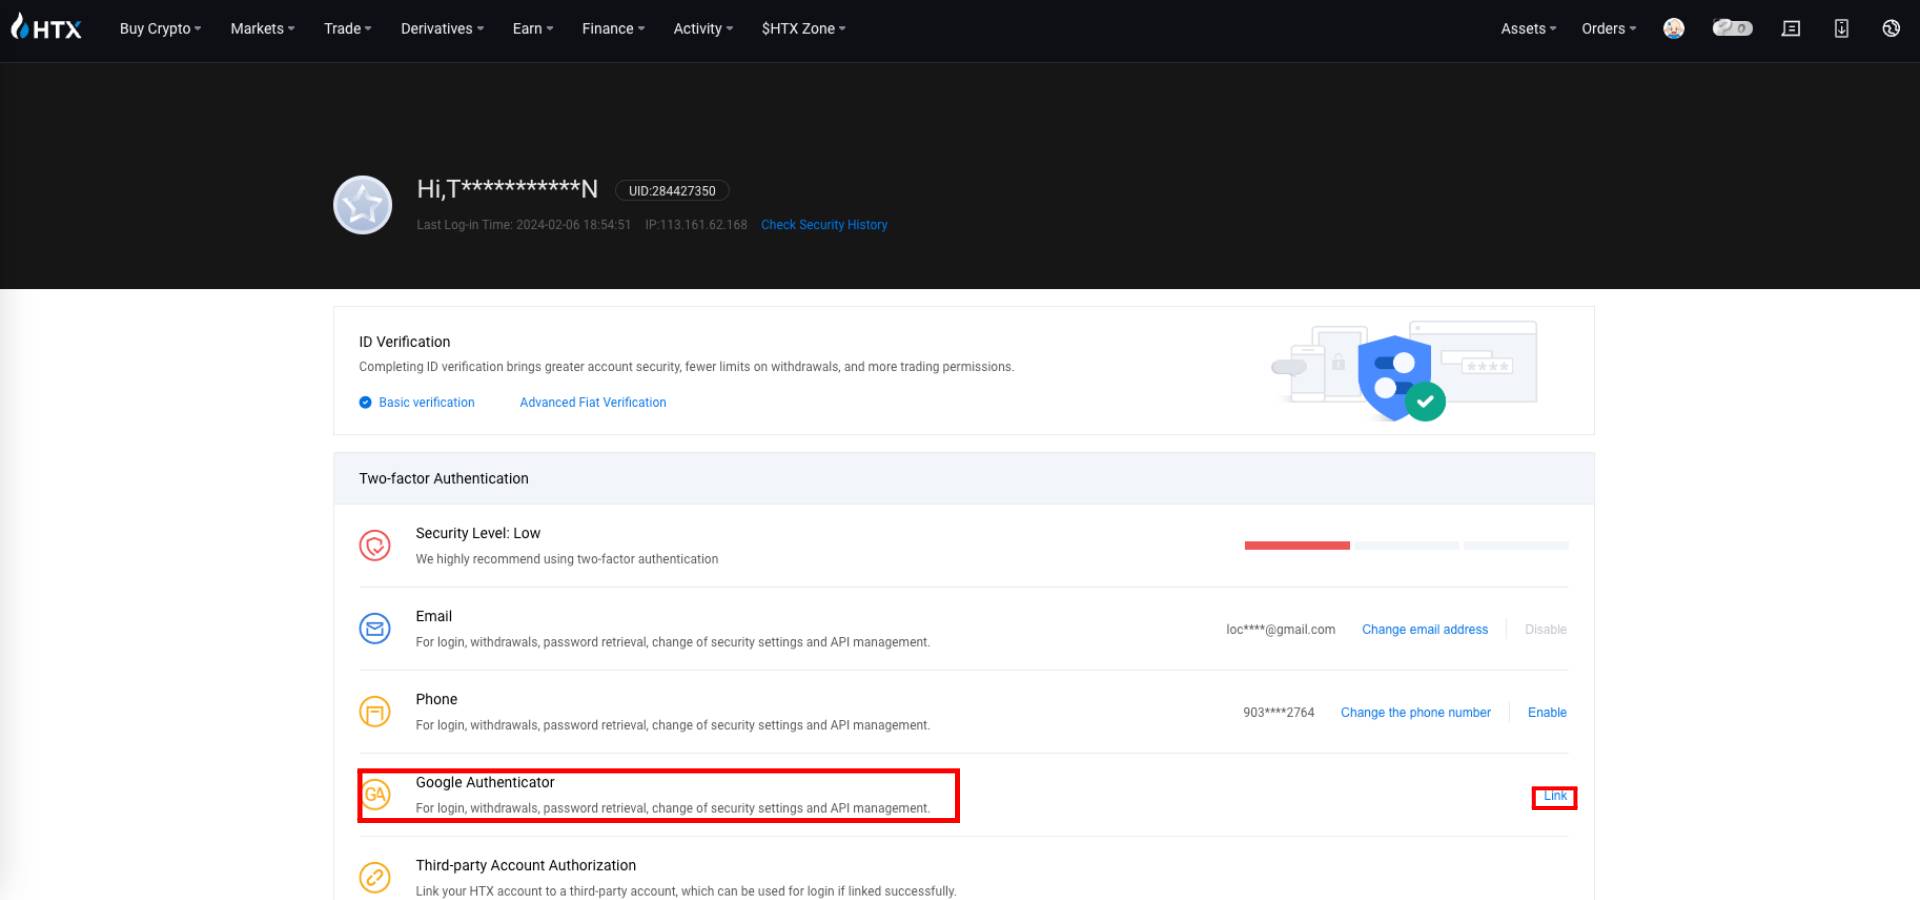Screen dimensions: 1920x900
Task: Click the Email envelope icon
Action: pyautogui.click(x=375, y=629)
